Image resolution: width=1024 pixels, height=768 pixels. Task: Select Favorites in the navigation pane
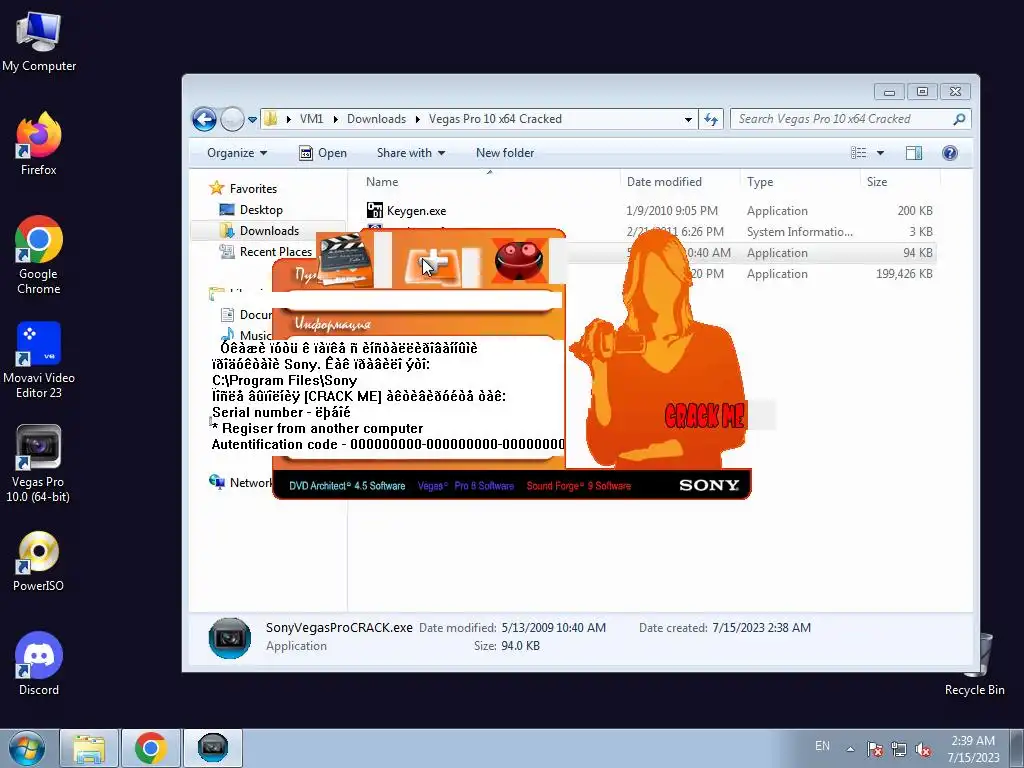tap(243, 189)
